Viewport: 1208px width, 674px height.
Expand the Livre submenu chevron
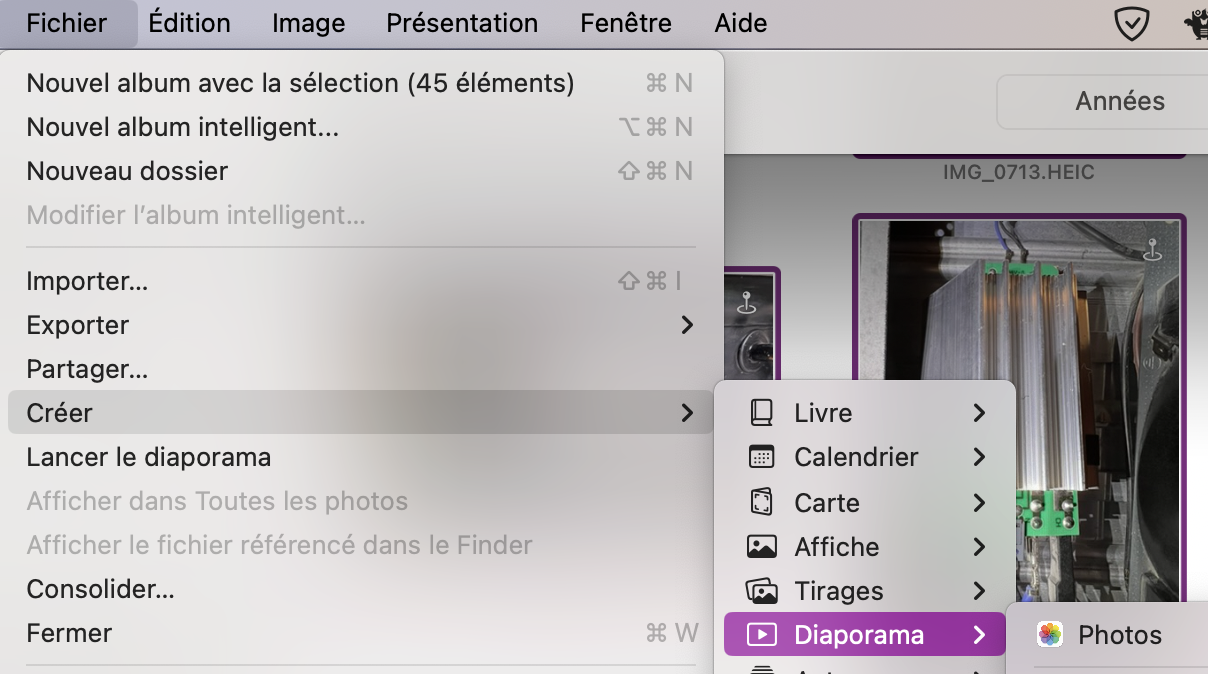[979, 413]
